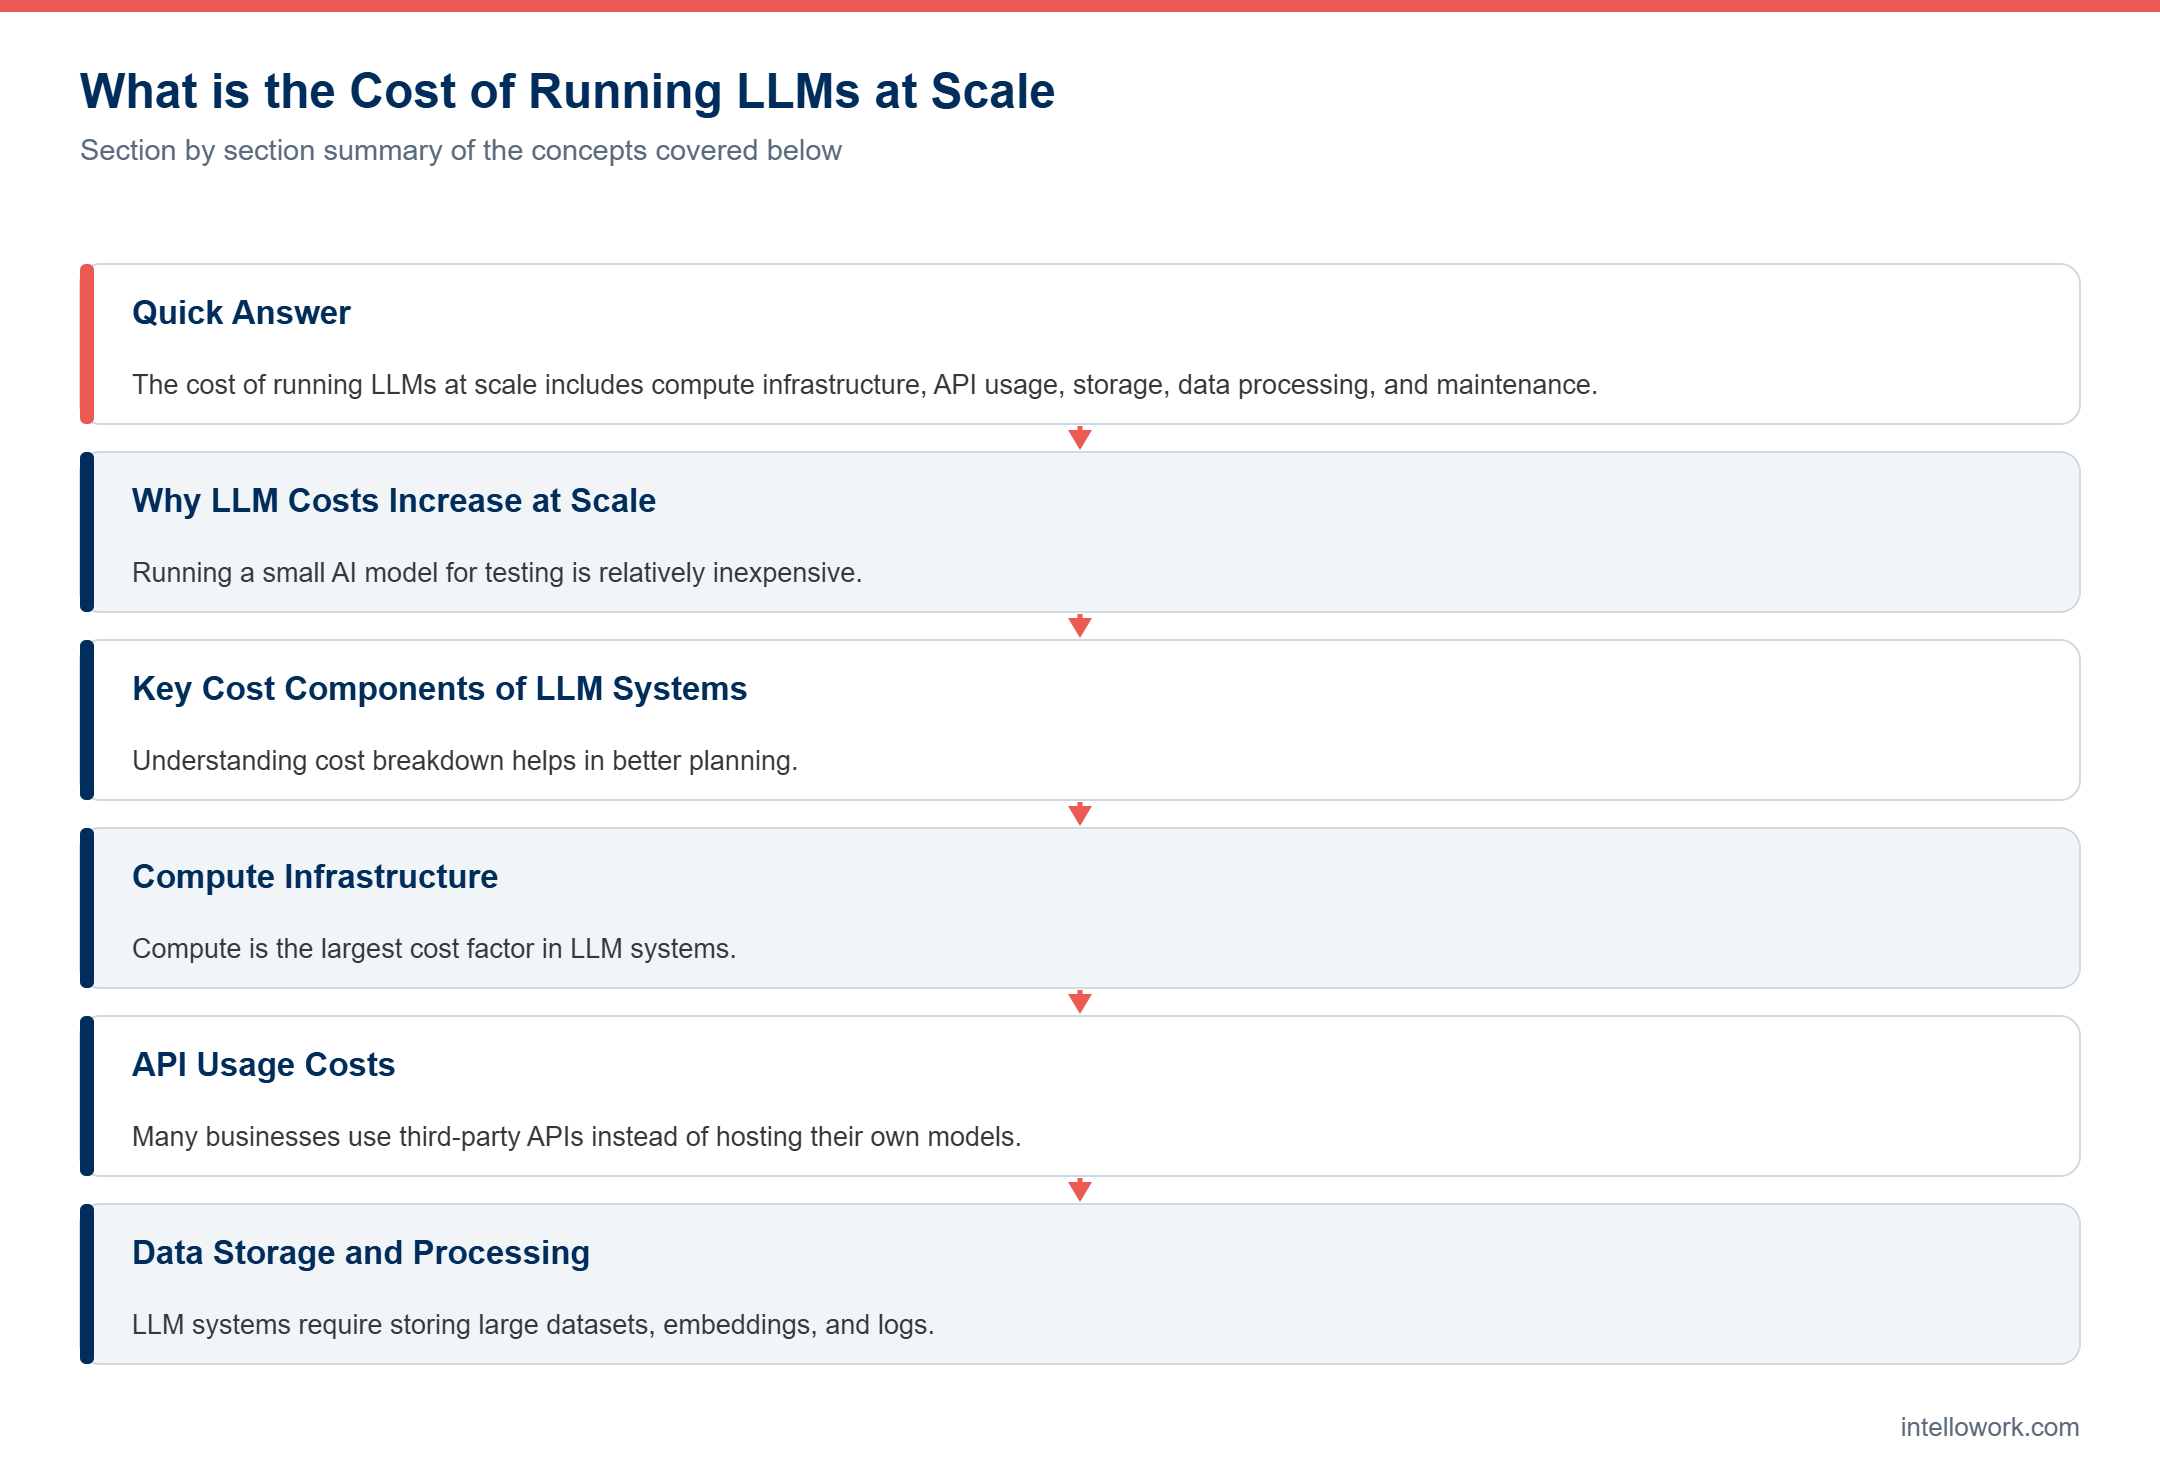The image size is (2160, 1476).
Task: Select the 'Compute Infrastructure' heading
Action: pyautogui.click(x=315, y=877)
